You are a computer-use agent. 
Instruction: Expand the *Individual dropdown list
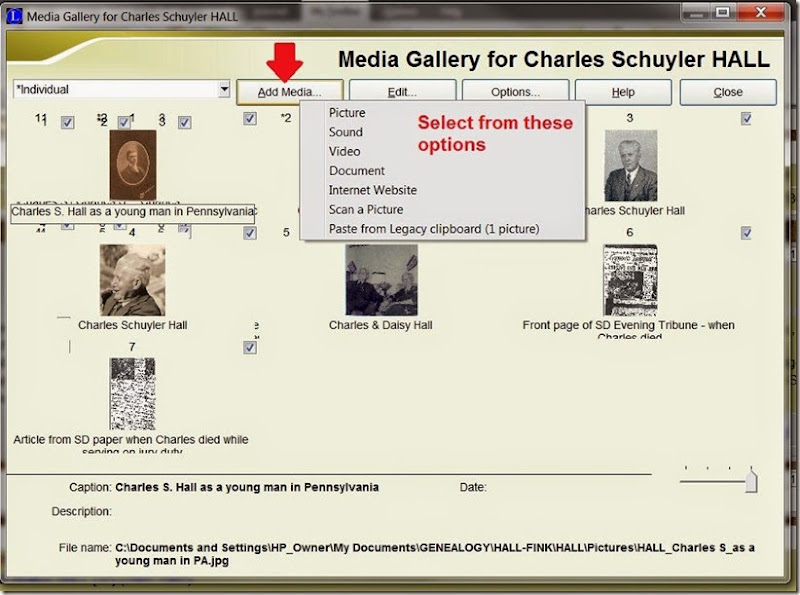[224, 89]
